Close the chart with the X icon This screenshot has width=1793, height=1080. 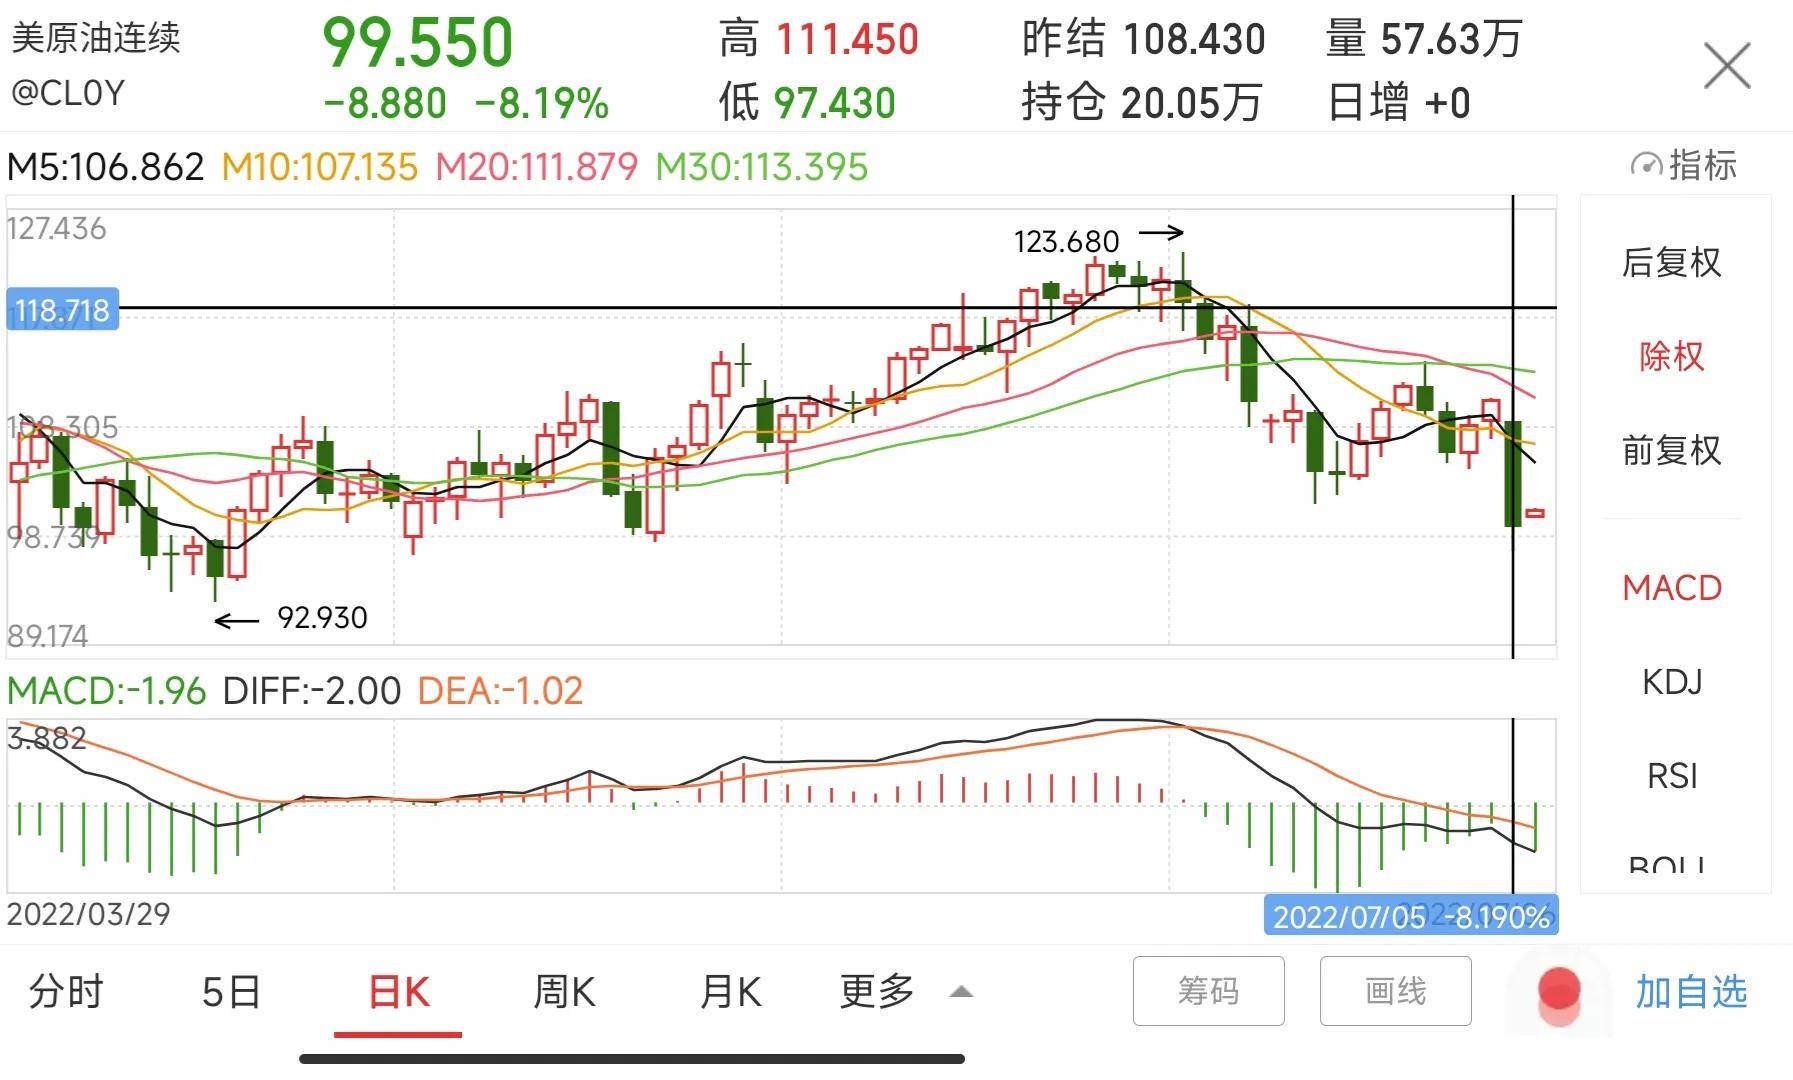[1727, 67]
